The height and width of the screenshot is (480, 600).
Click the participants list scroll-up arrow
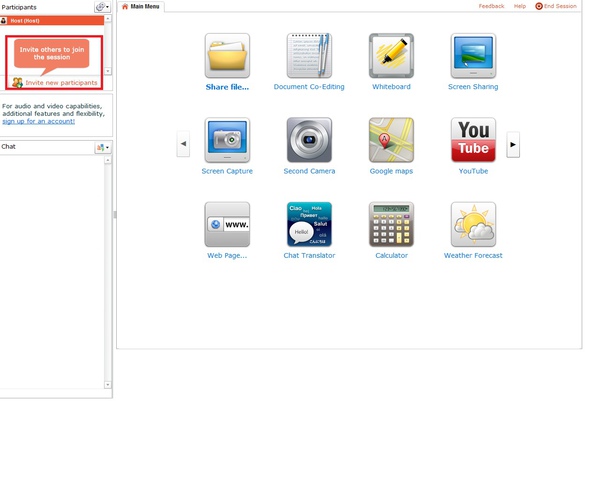coord(108,19)
